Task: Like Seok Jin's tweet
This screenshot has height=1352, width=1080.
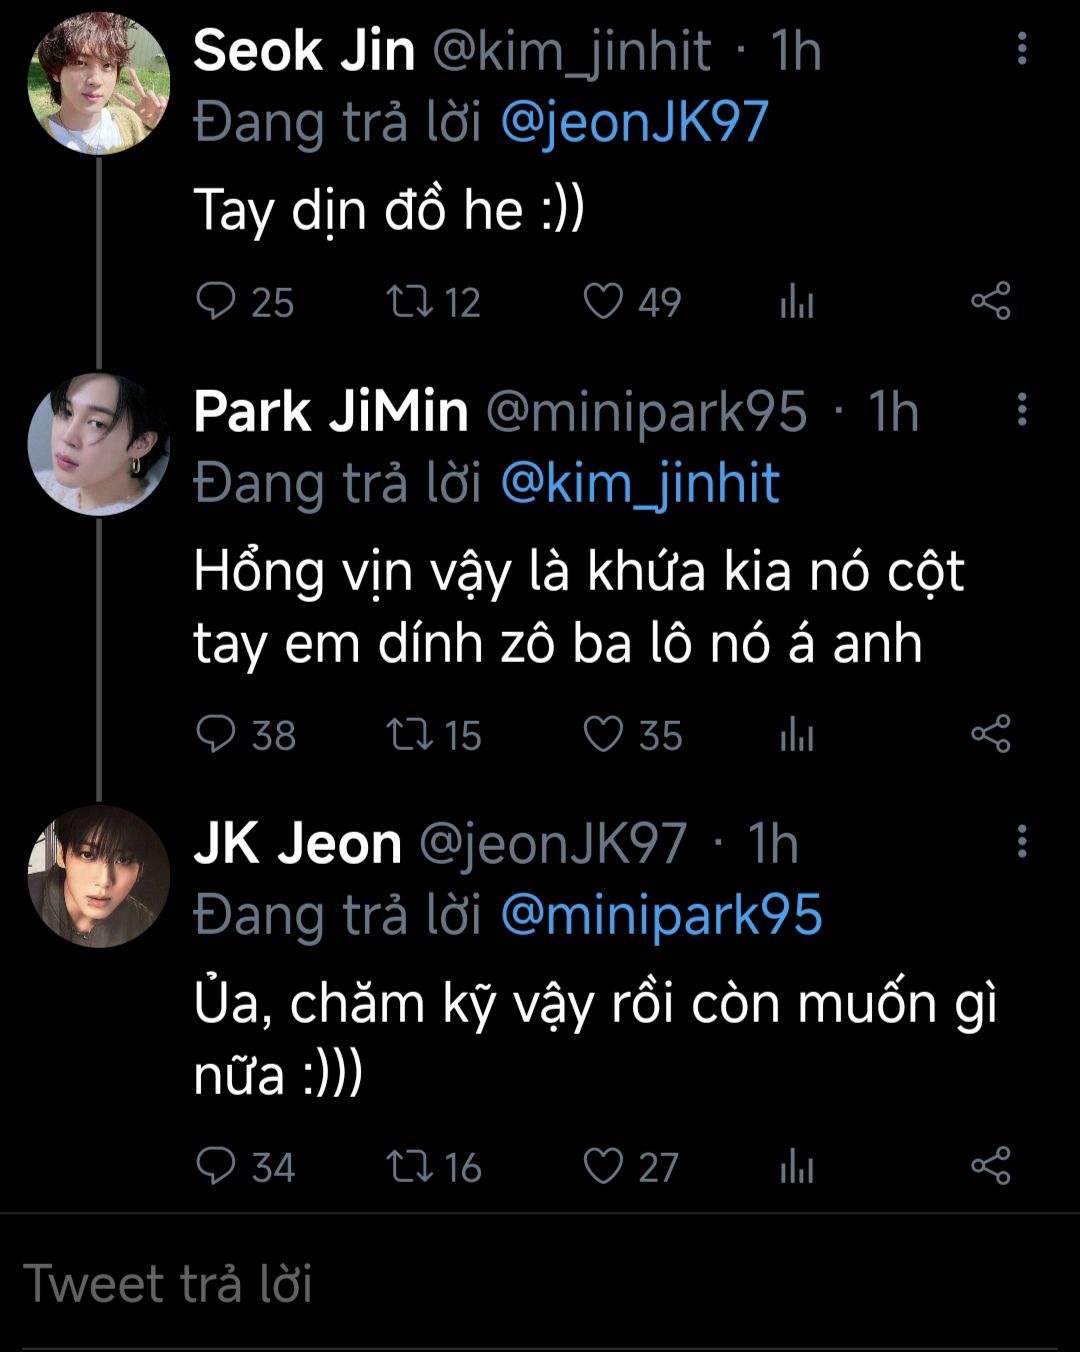Action: (x=603, y=301)
